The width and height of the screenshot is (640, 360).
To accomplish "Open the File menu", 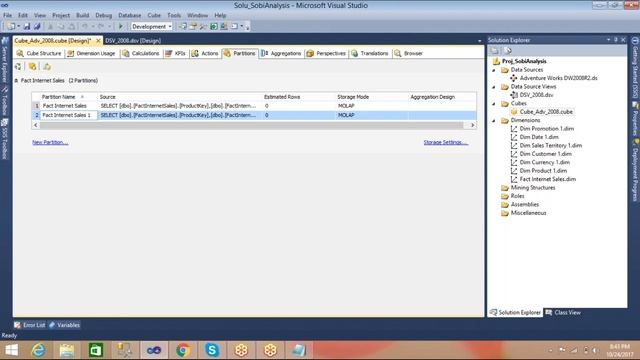I will (x=7, y=15).
